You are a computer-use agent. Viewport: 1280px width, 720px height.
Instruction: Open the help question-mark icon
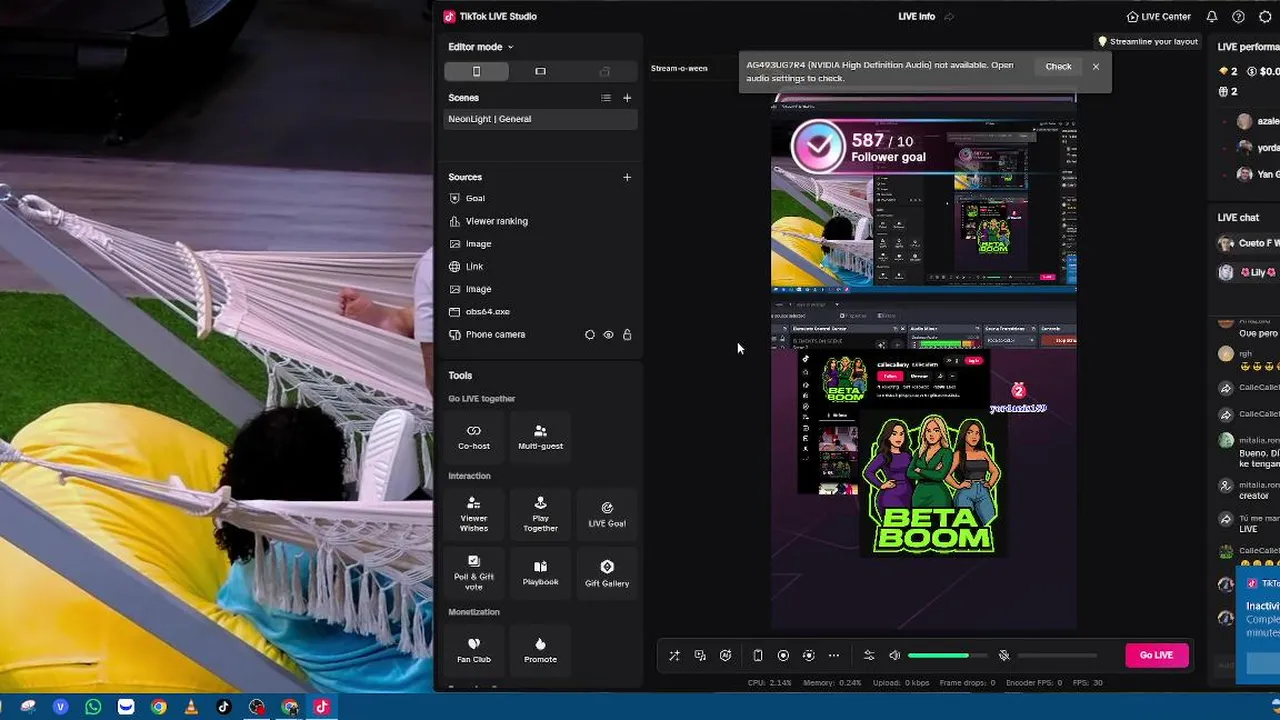coord(1238,16)
